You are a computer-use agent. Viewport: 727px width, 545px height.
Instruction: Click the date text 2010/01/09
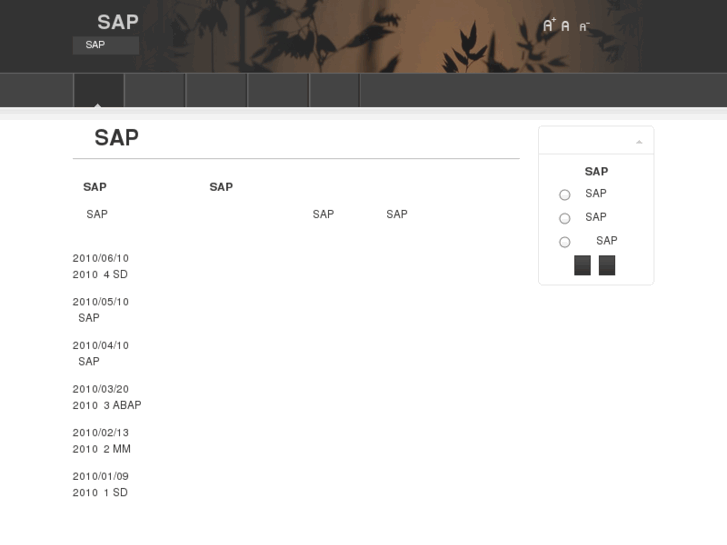pyautogui.click(x=101, y=476)
